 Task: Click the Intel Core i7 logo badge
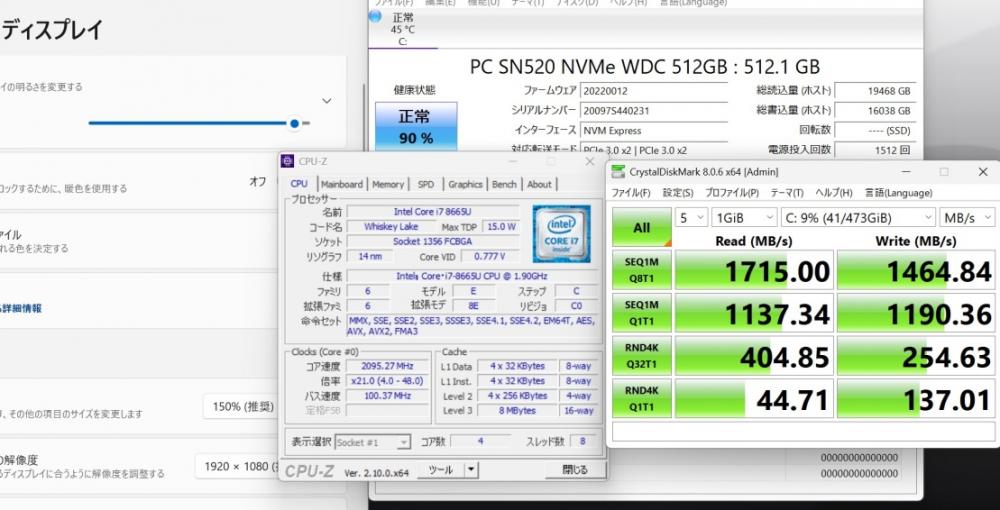(x=561, y=233)
